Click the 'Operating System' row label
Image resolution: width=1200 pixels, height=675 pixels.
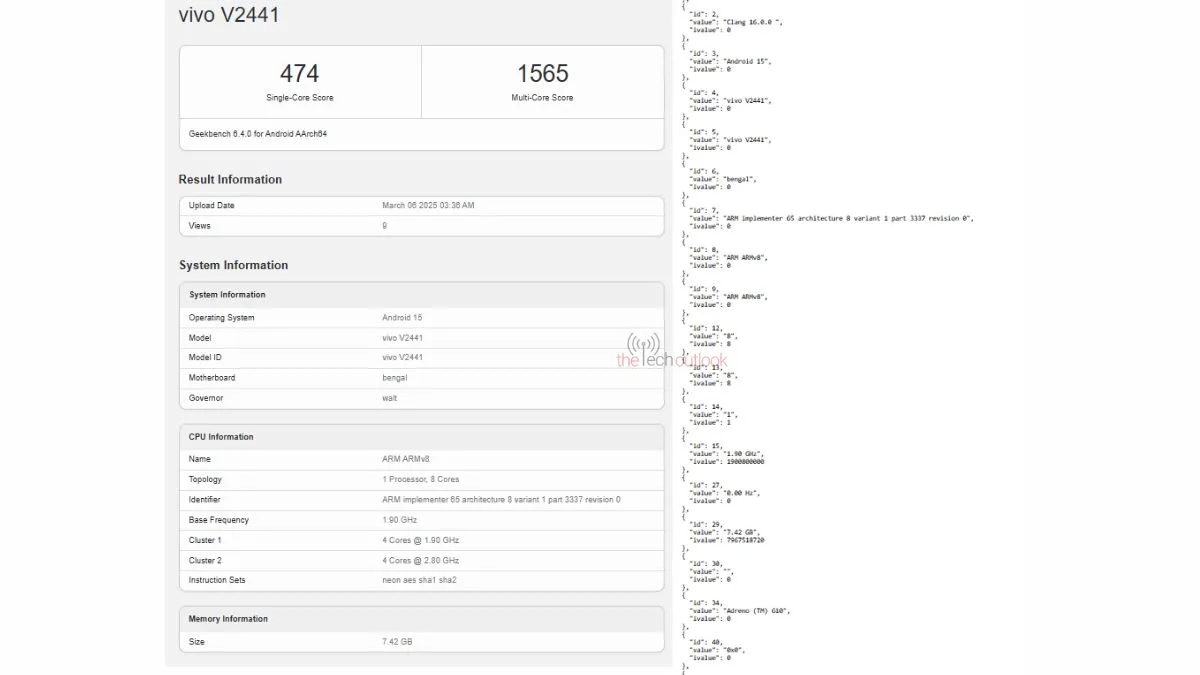click(x=222, y=318)
